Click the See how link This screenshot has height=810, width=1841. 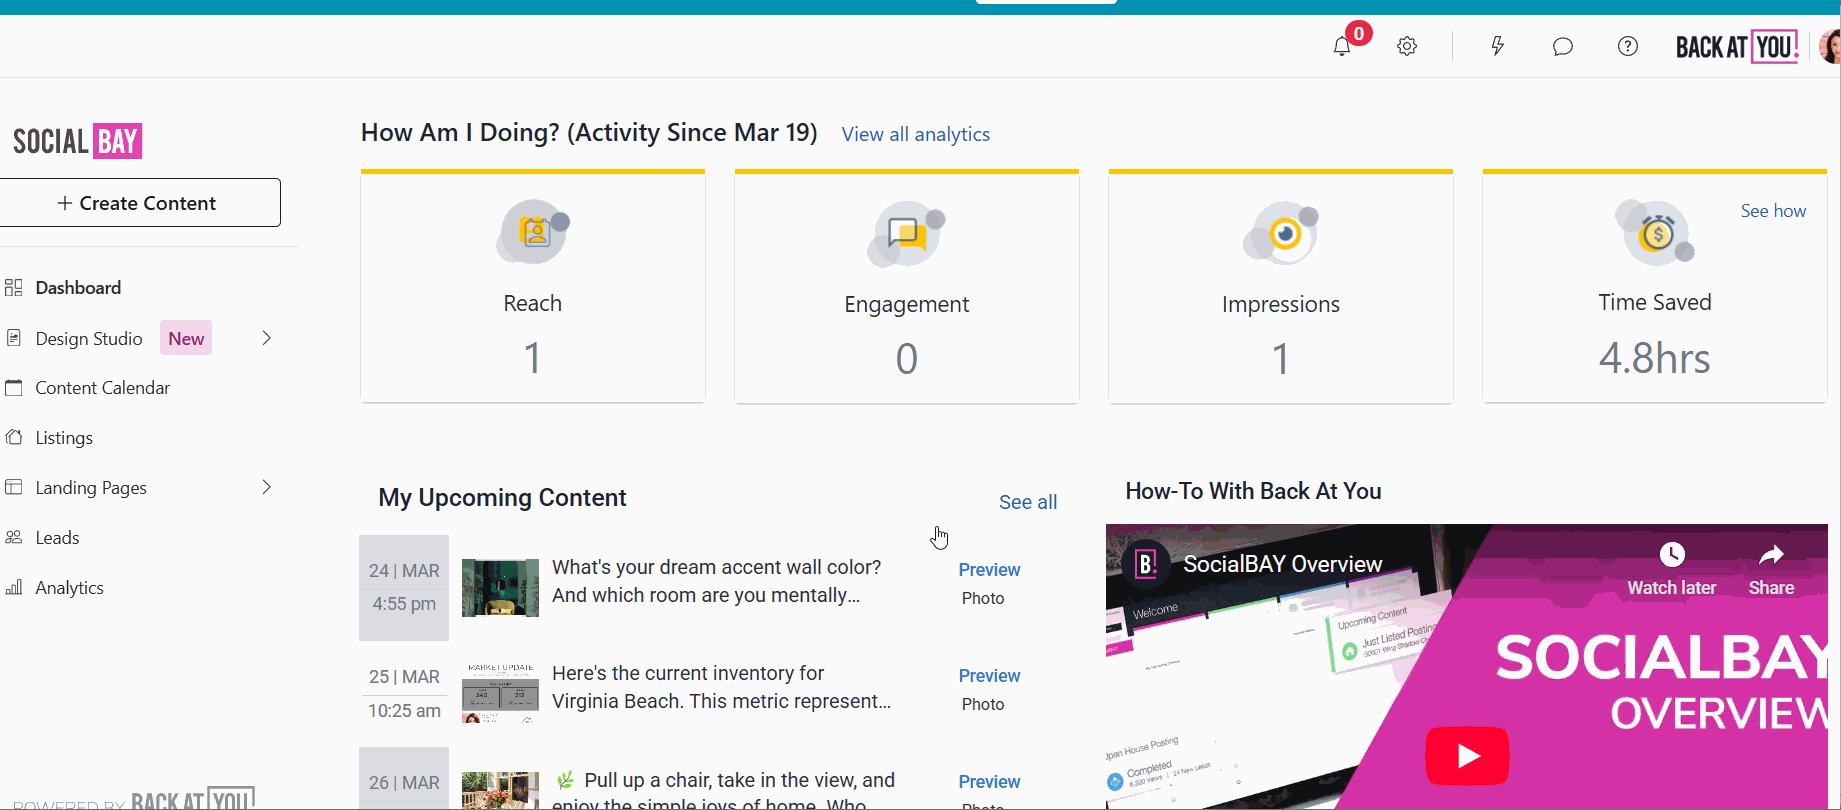[x=1773, y=211]
